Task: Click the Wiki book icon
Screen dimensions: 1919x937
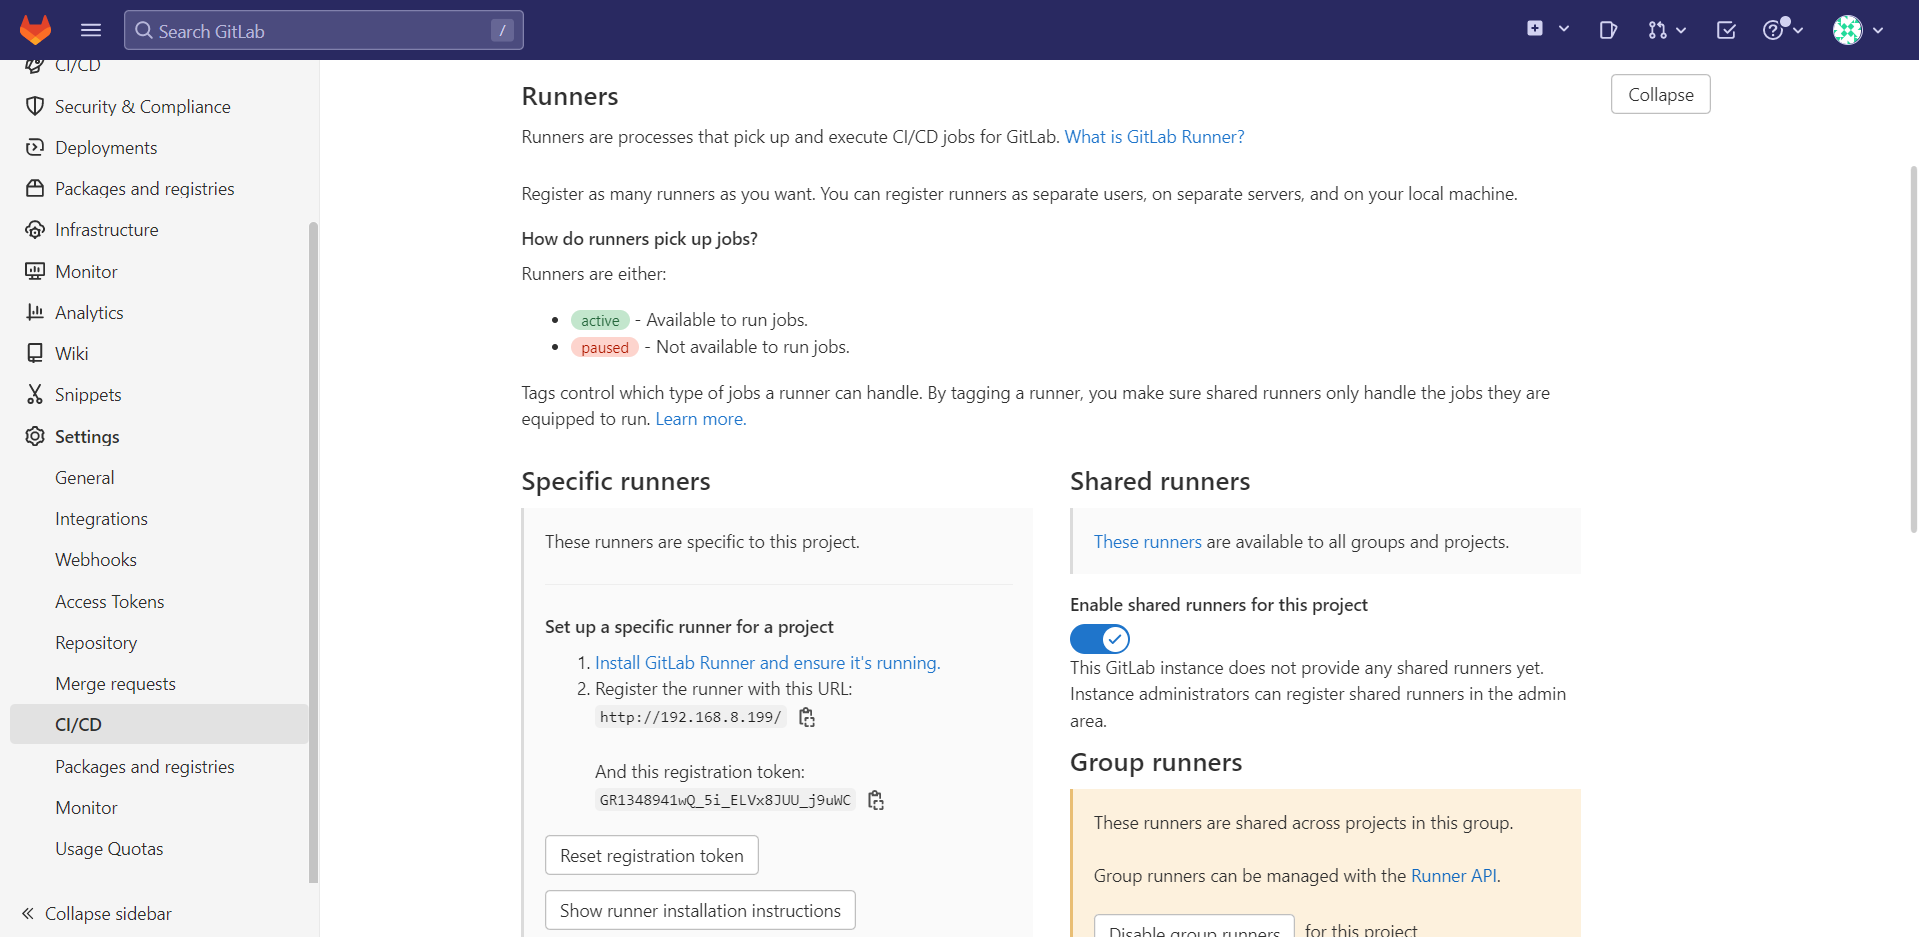Action: [35, 353]
